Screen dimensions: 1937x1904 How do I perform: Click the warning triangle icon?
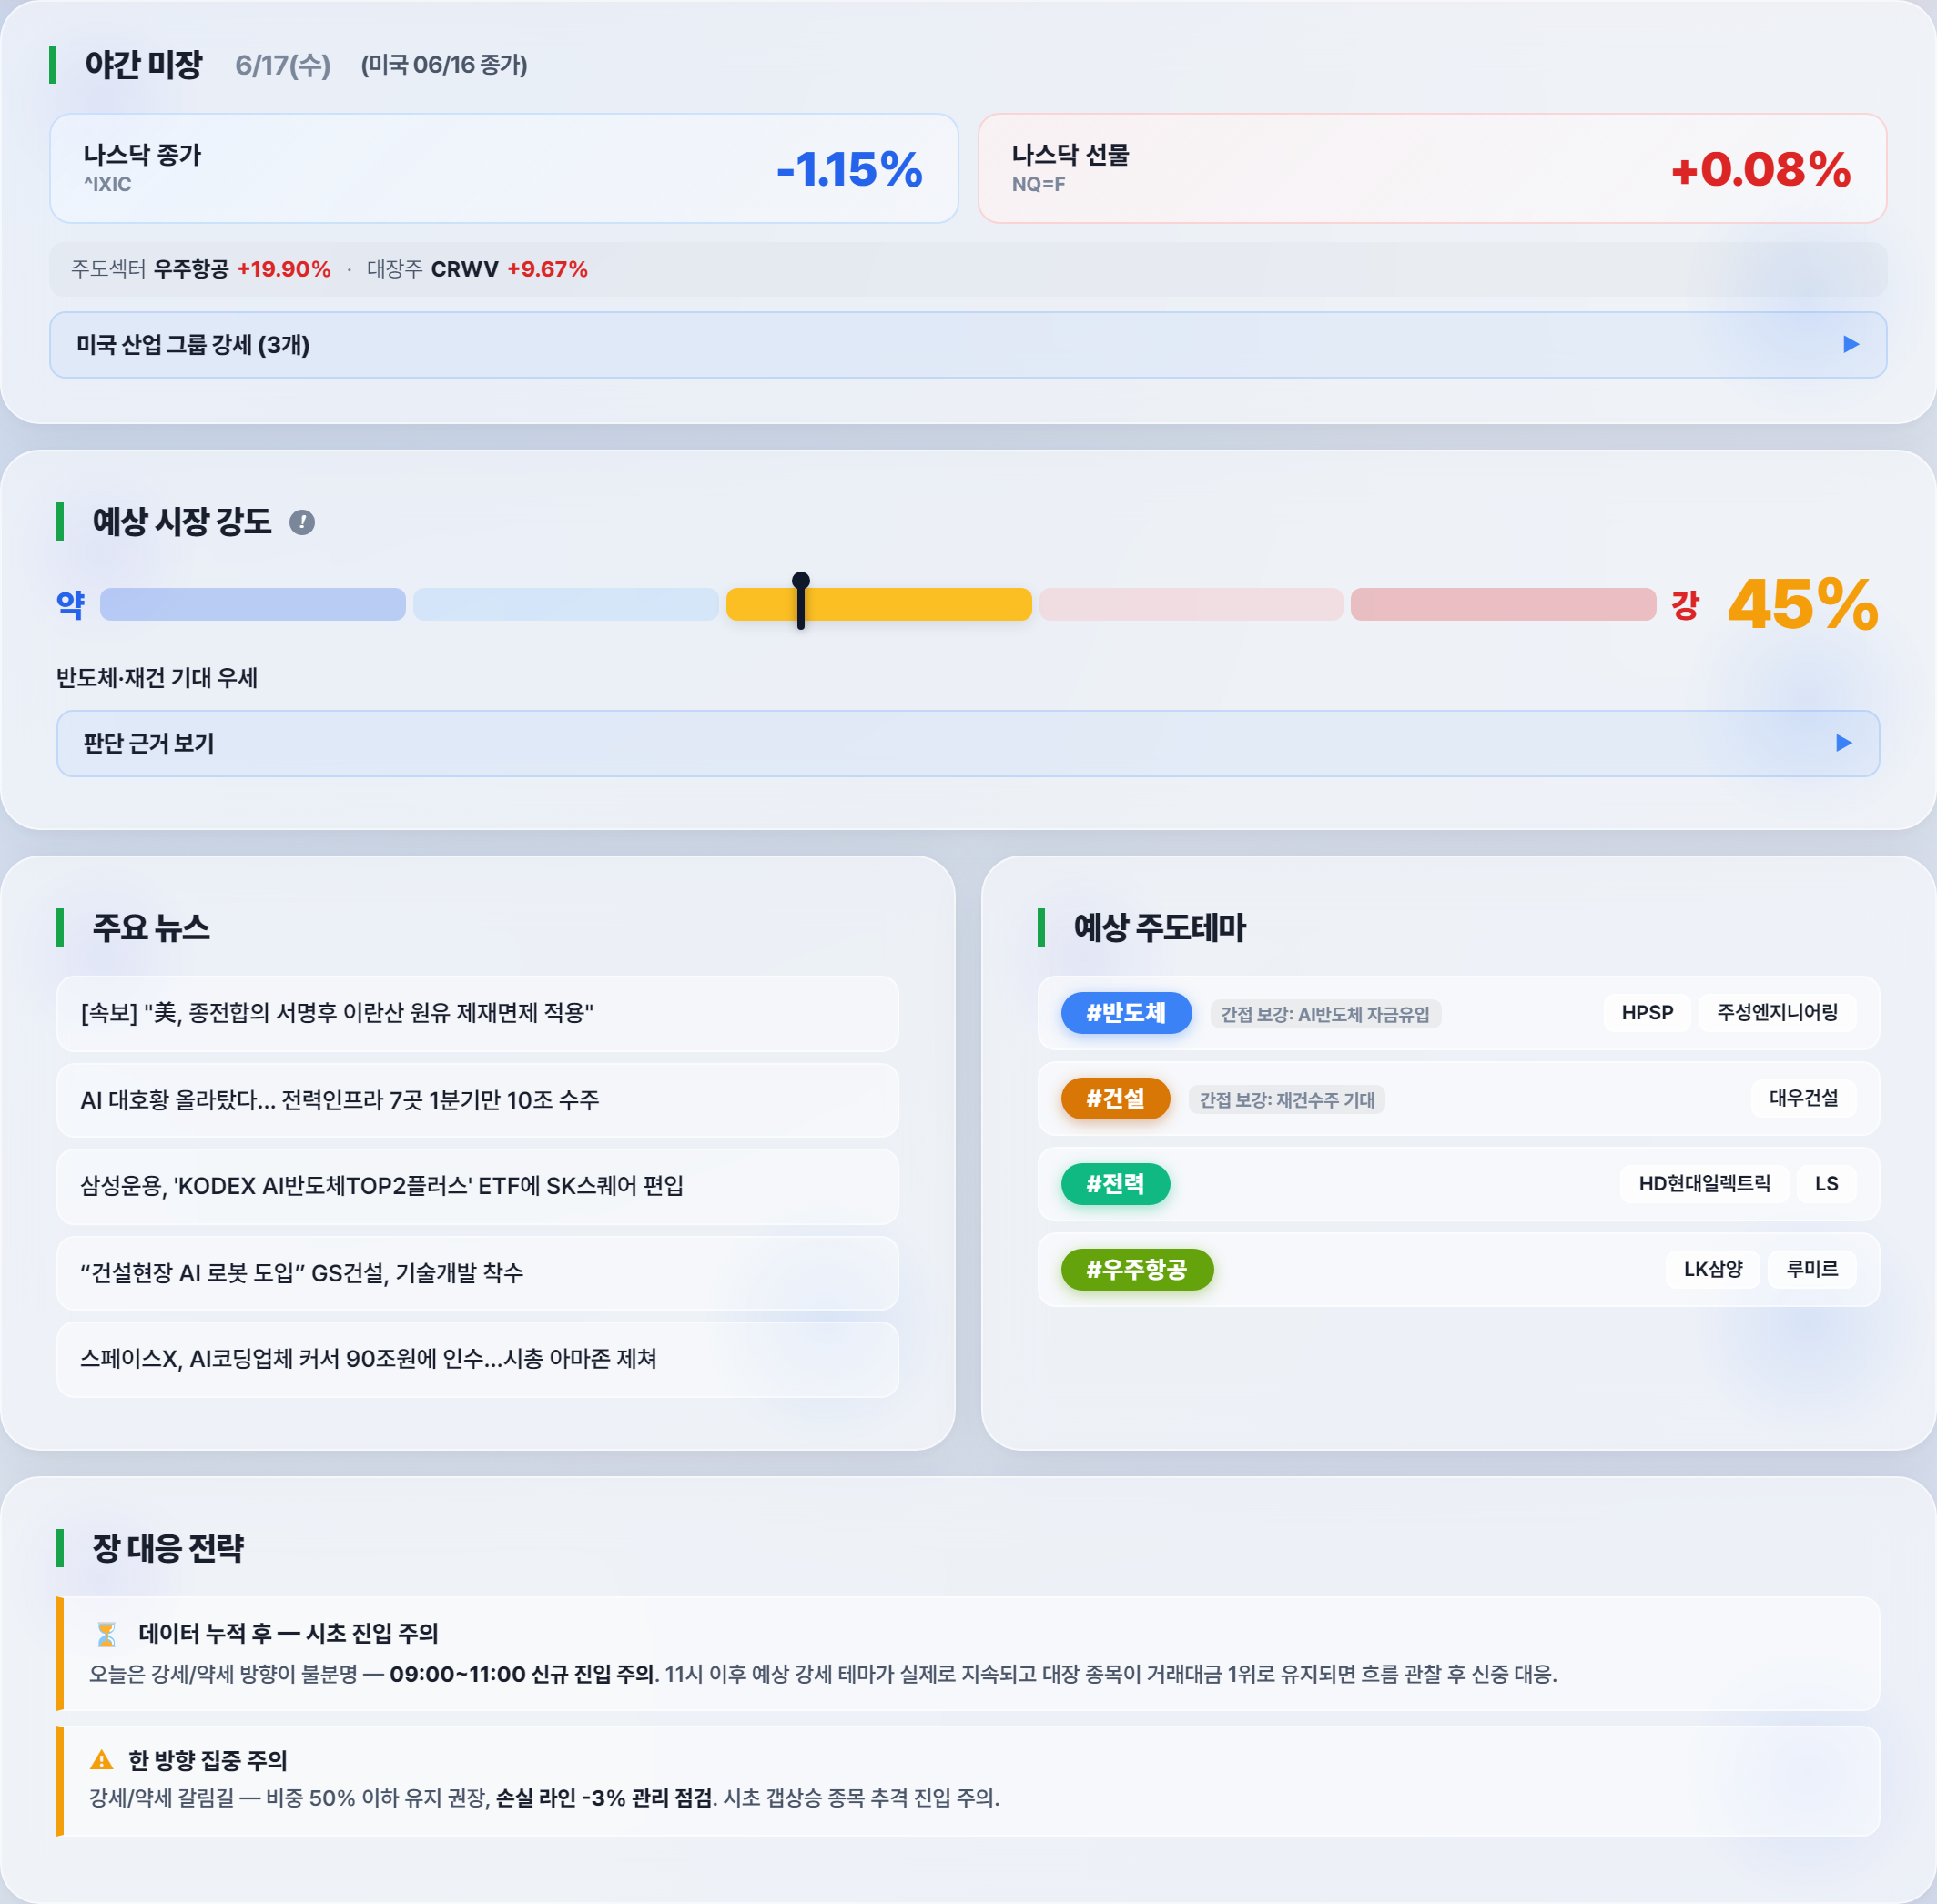pyautogui.click(x=102, y=1760)
